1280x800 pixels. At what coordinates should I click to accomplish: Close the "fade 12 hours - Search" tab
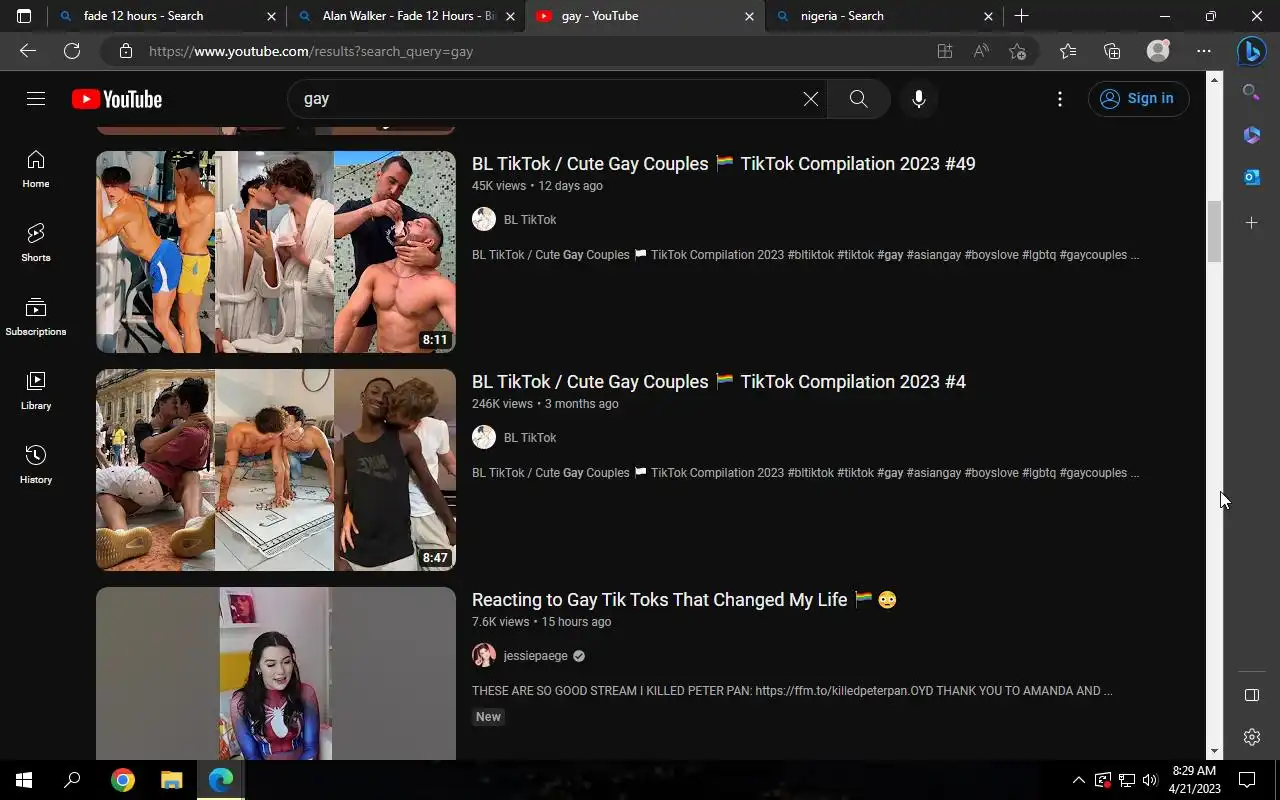271,16
